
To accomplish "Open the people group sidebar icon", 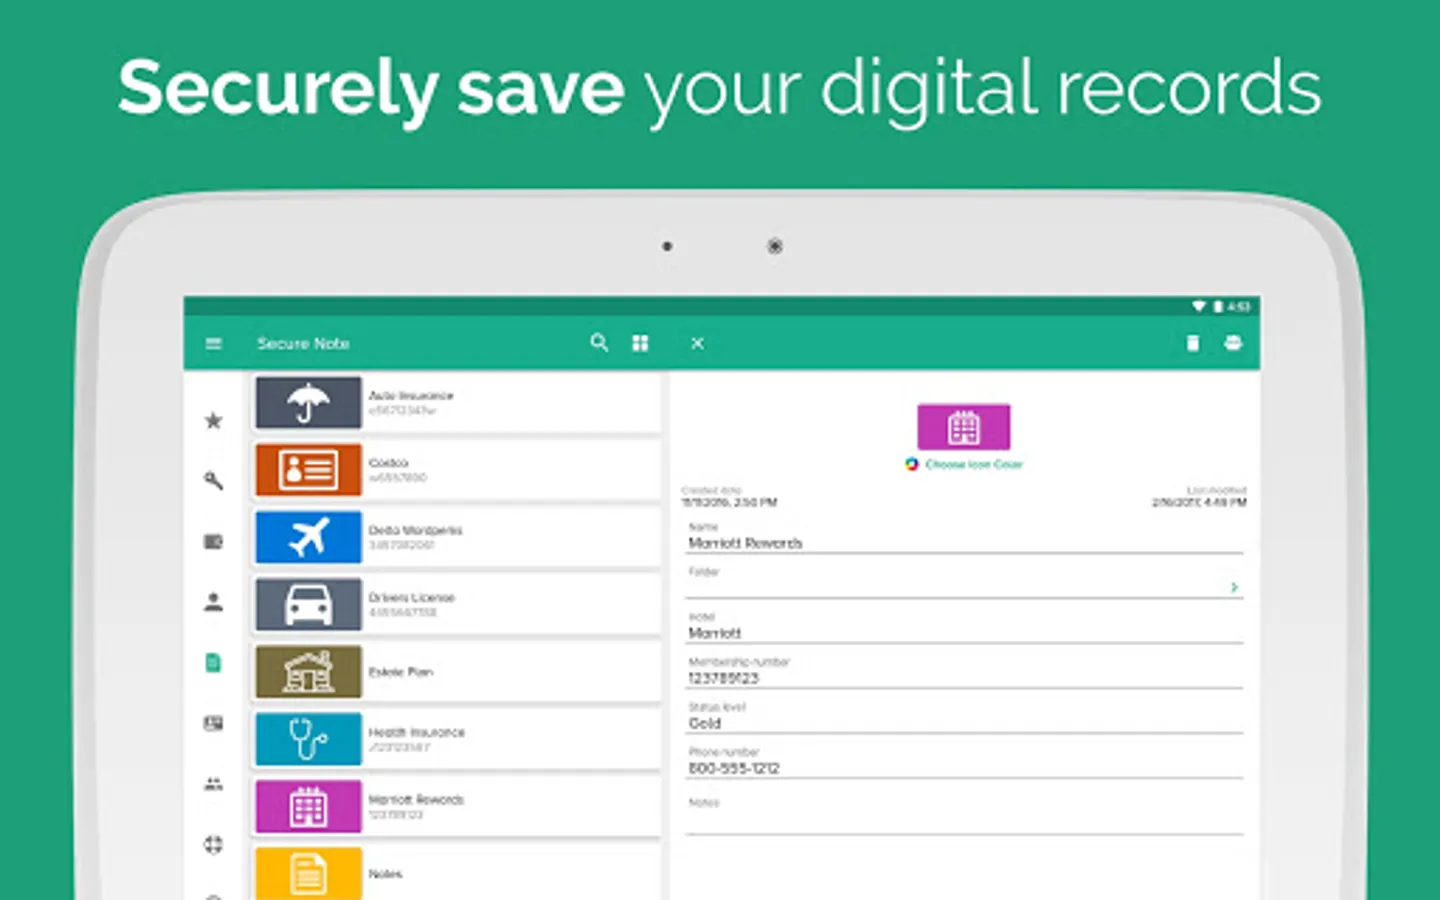I will click(x=213, y=784).
